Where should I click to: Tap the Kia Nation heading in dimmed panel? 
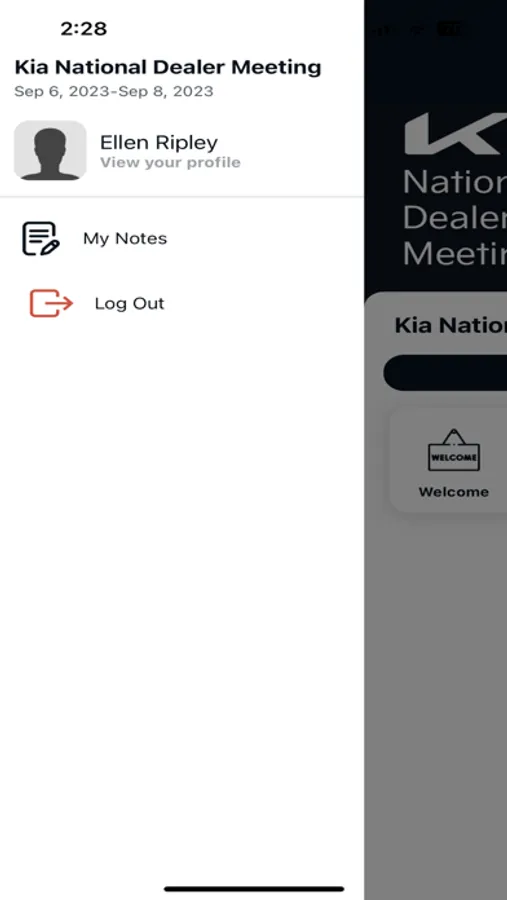(451, 325)
